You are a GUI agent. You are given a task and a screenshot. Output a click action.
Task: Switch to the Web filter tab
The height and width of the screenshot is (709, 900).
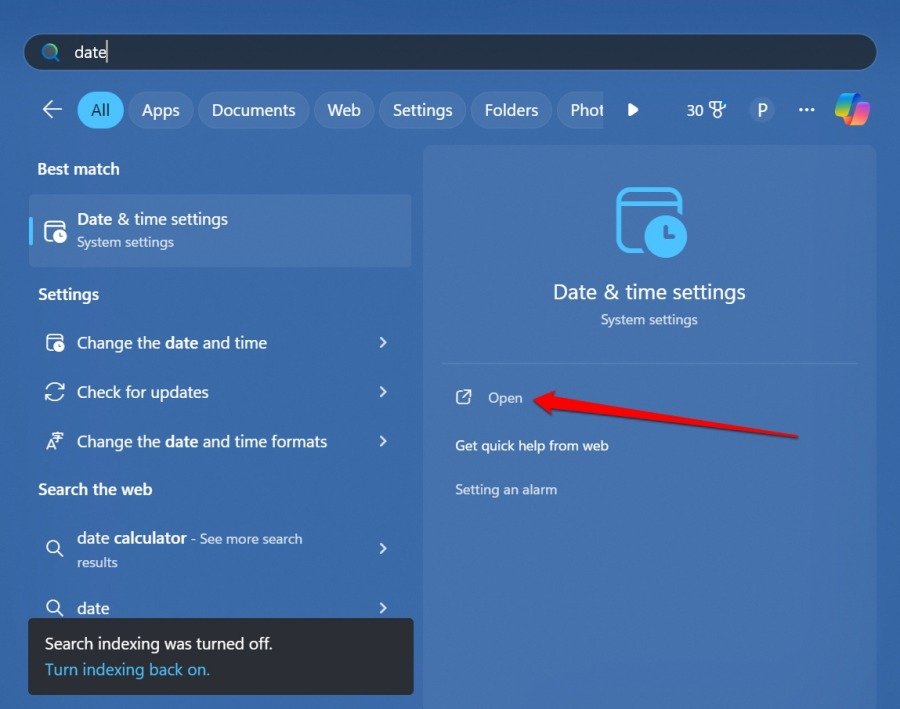point(344,110)
